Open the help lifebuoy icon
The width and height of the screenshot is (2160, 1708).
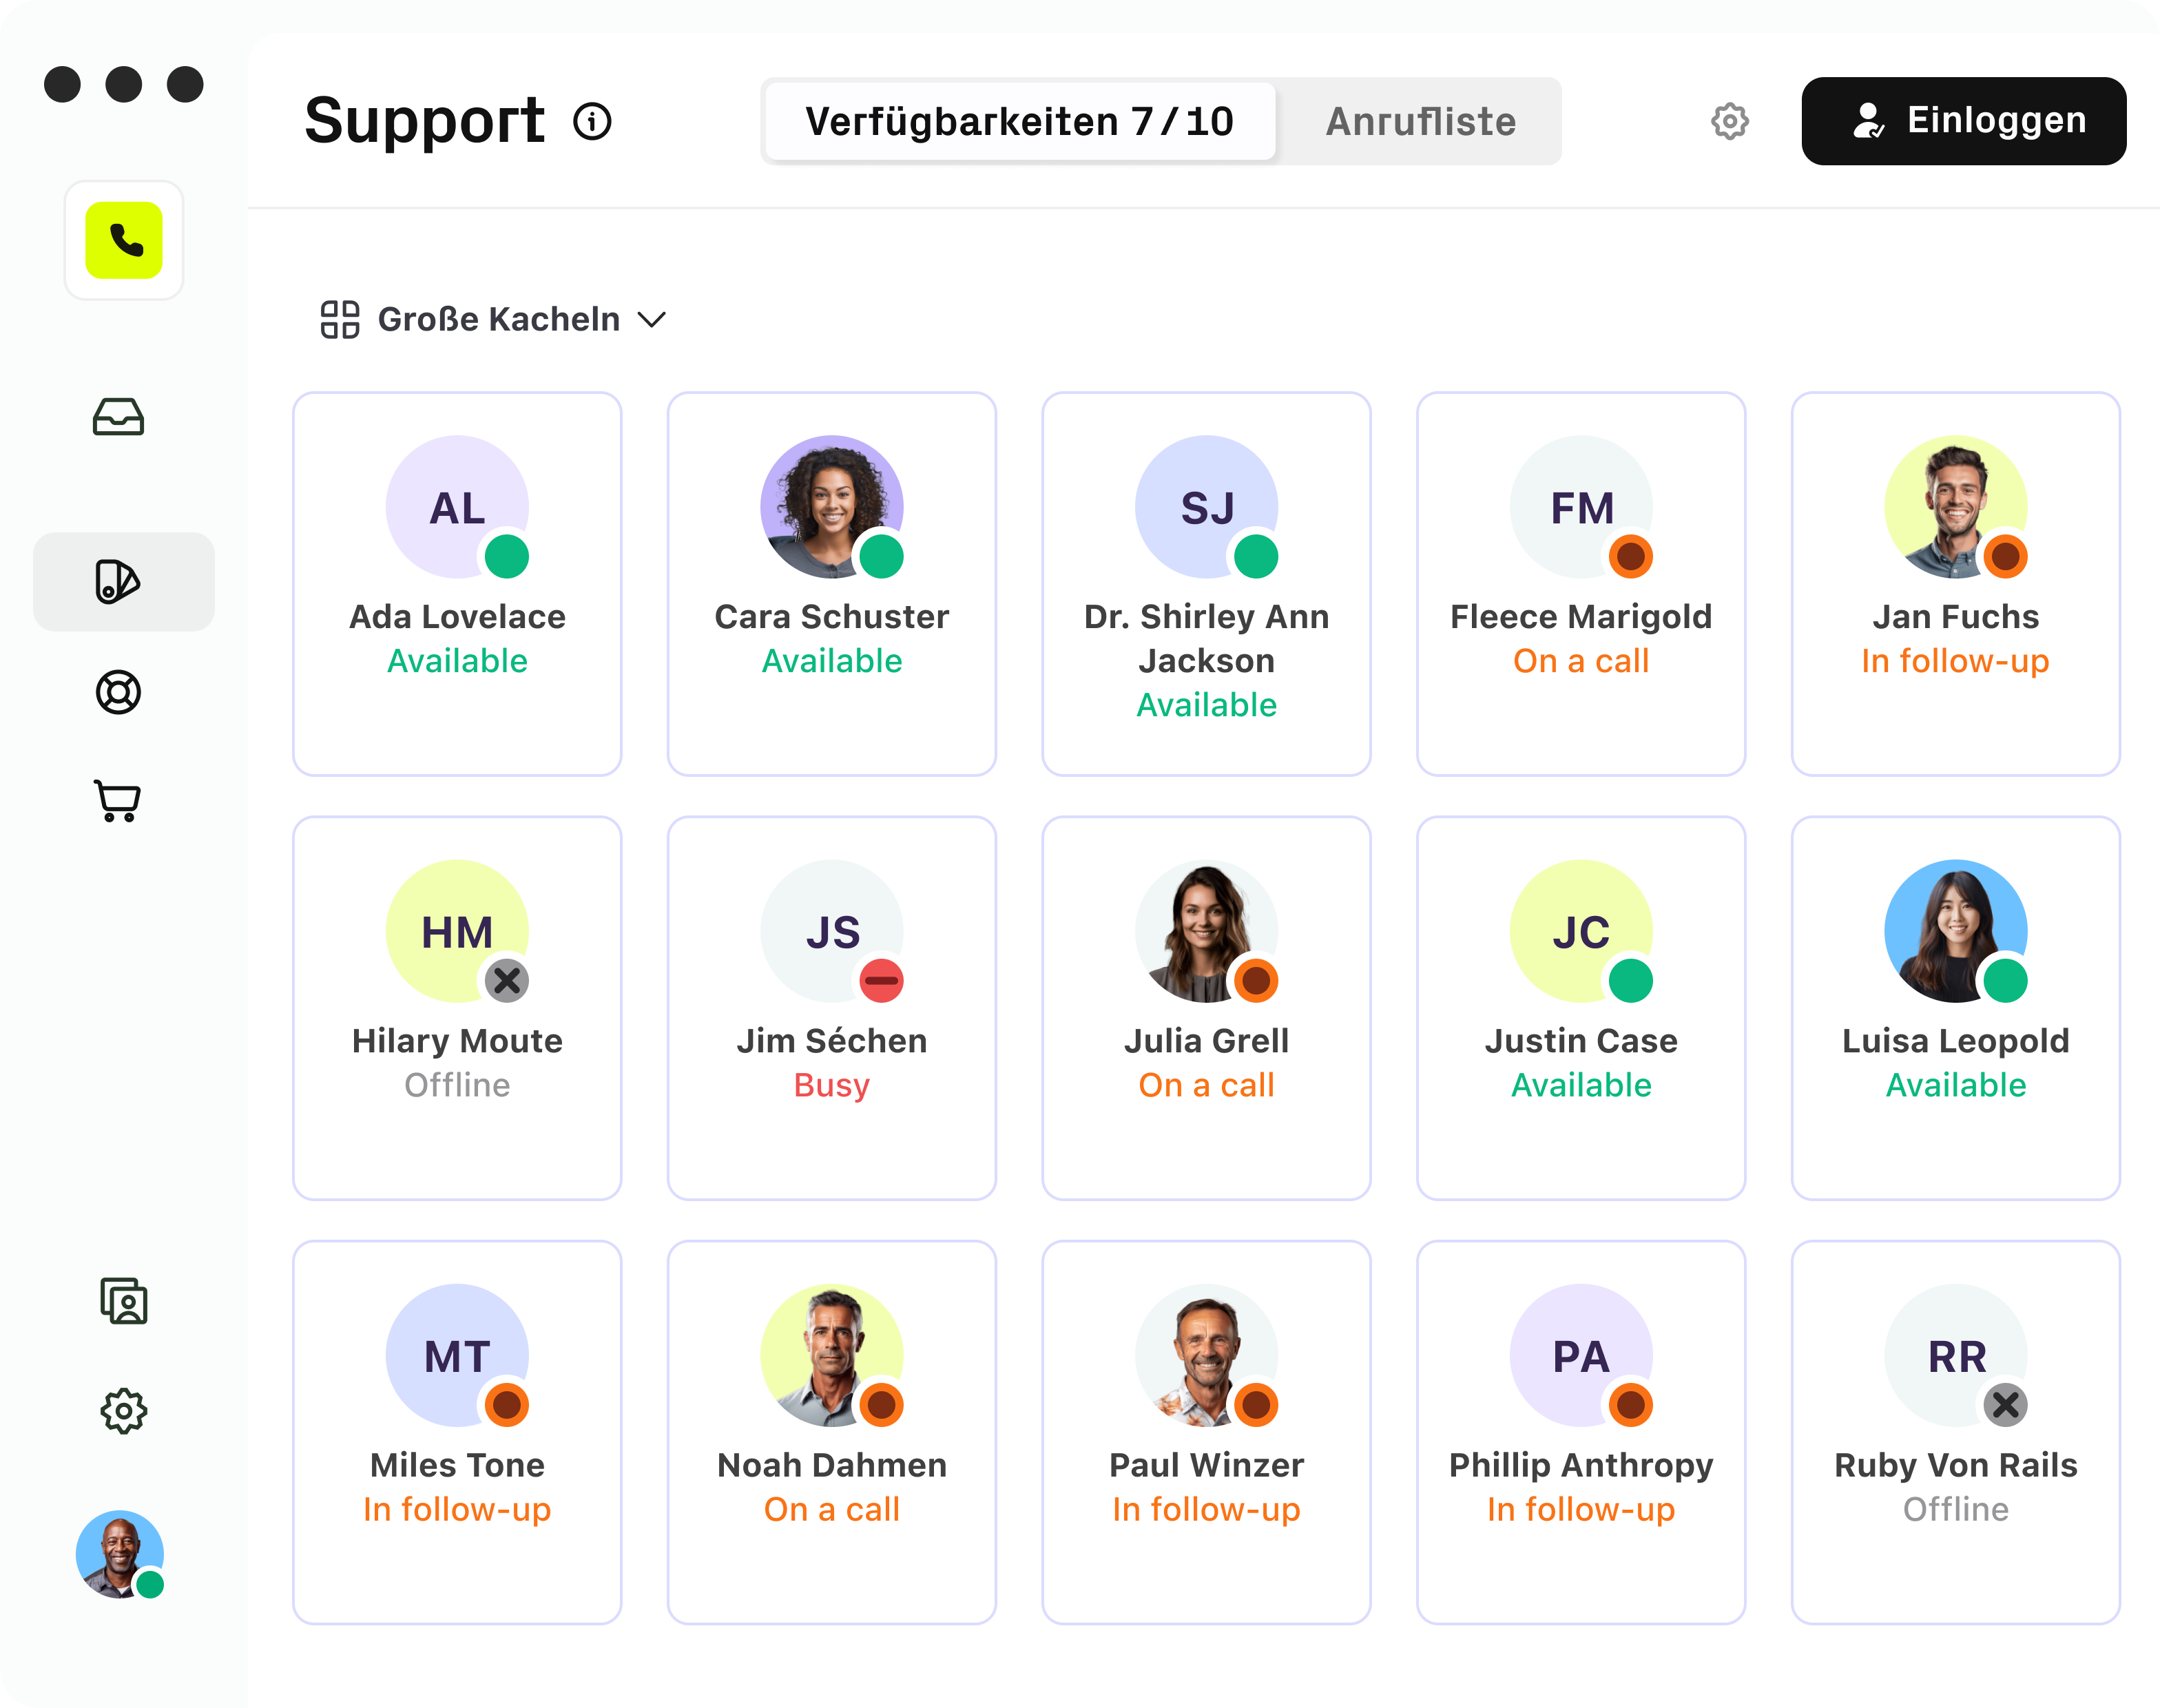coord(118,692)
